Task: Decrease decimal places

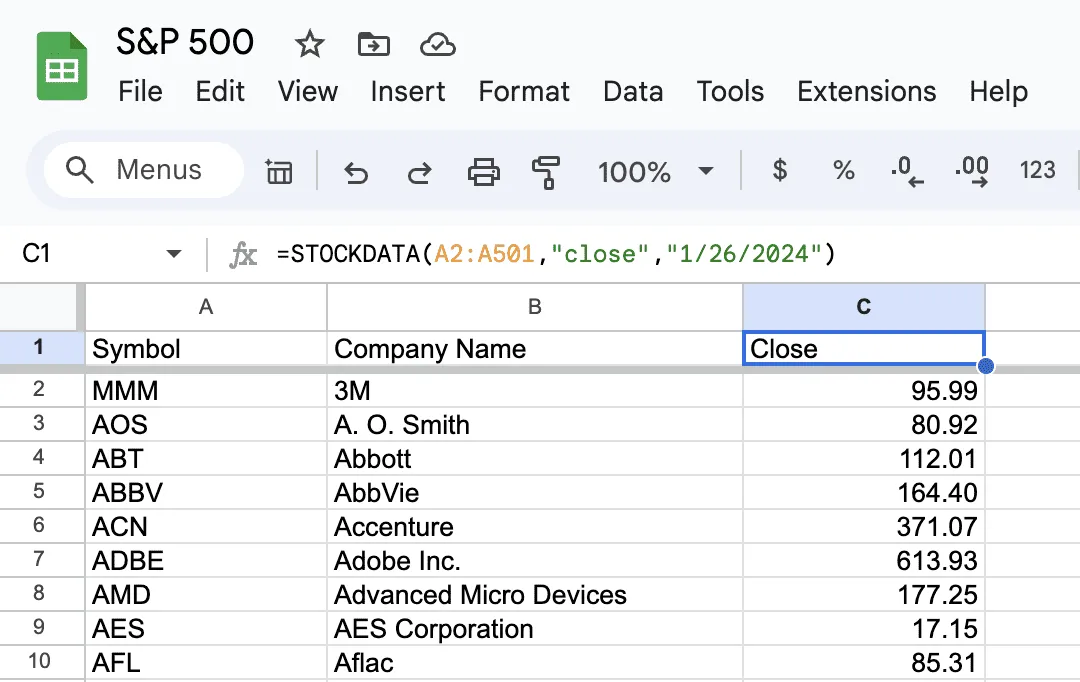Action: (x=907, y=171)
